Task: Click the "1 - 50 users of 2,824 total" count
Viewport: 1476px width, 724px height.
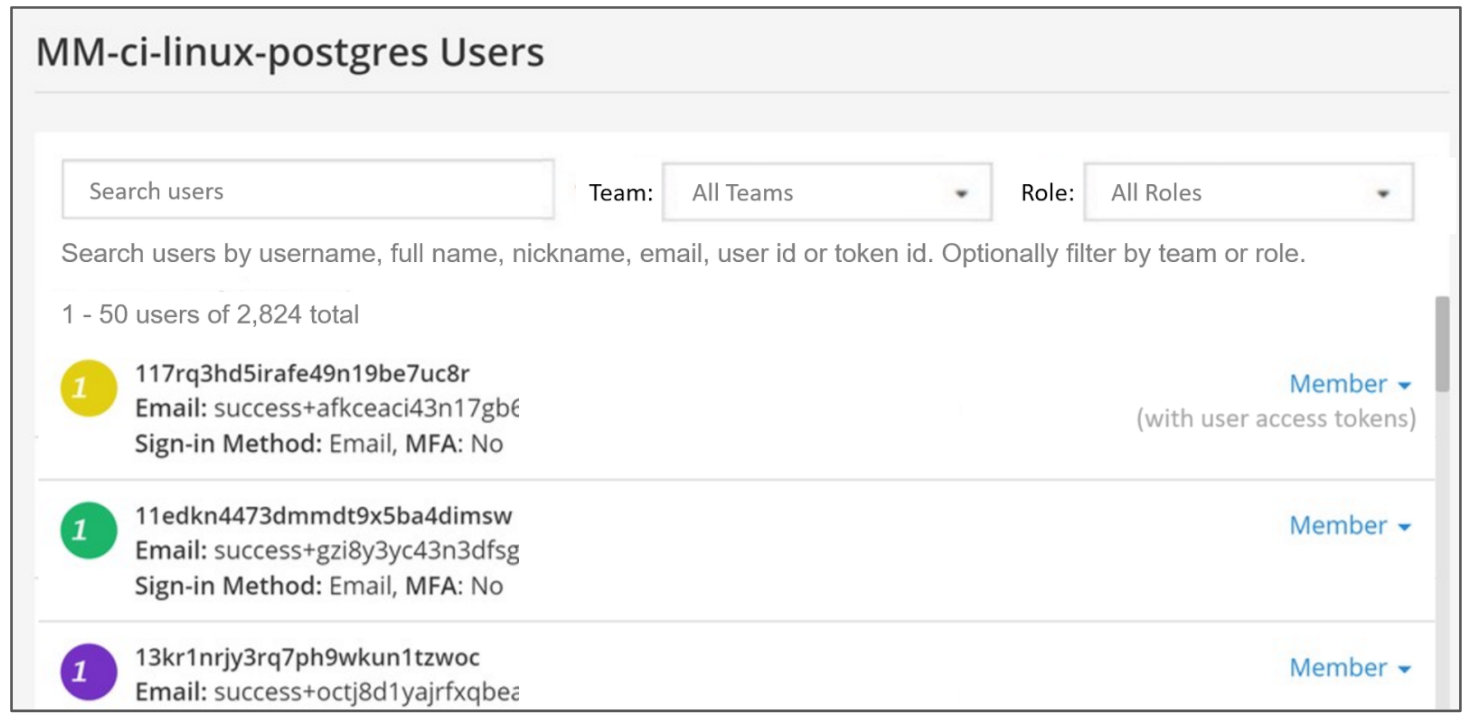Action: point(210,316)
